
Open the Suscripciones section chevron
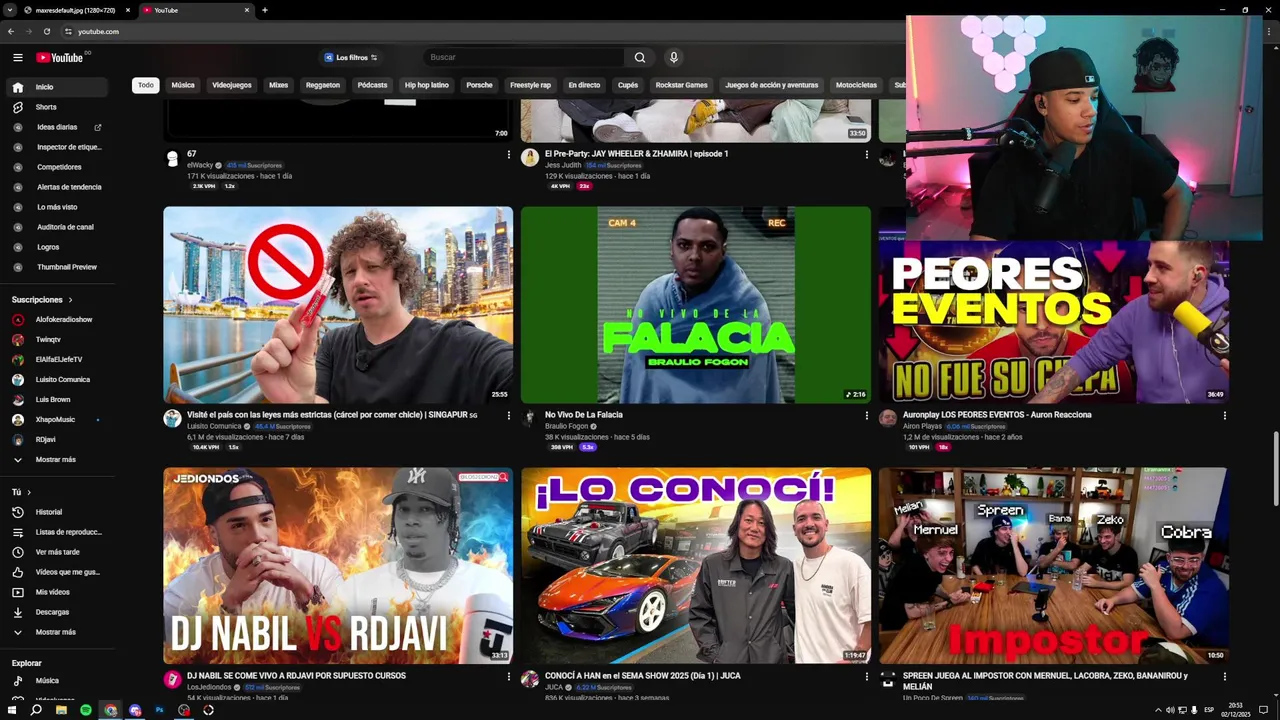click(x=70, y=300)
